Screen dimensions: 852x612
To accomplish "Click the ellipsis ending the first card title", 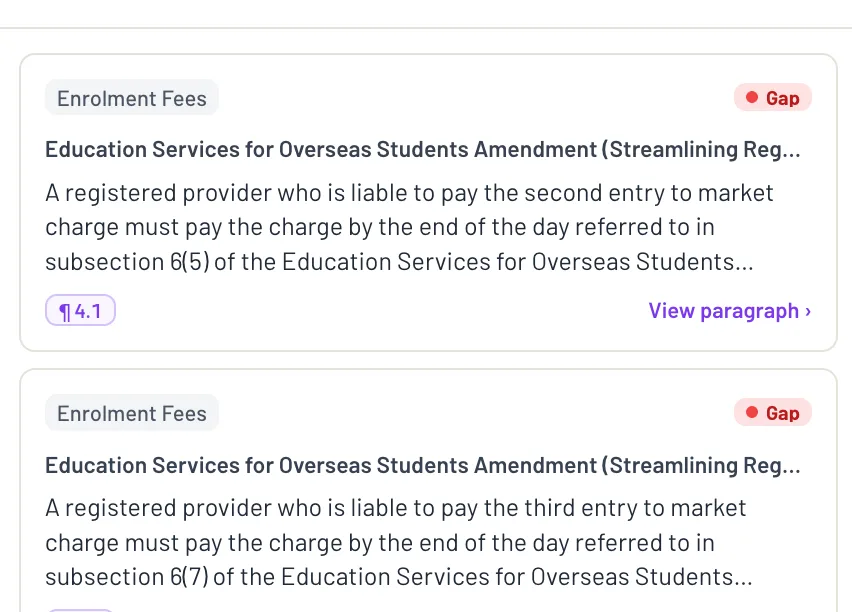I will point(792,155).
